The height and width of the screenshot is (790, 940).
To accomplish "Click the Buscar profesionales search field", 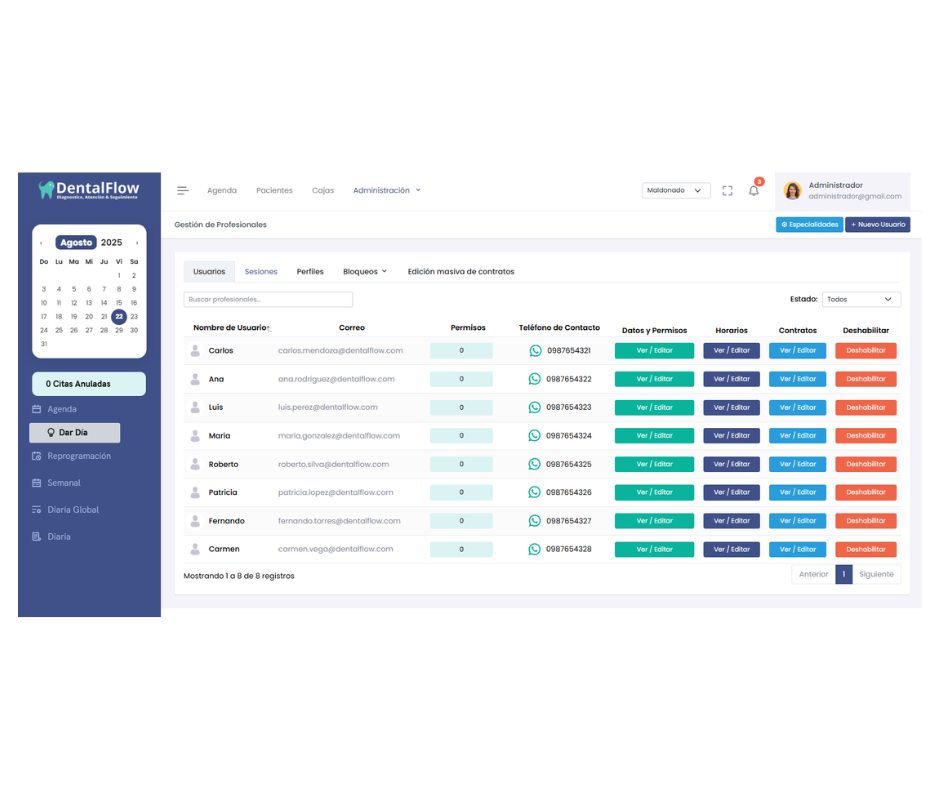I will (x=268, y=299).
